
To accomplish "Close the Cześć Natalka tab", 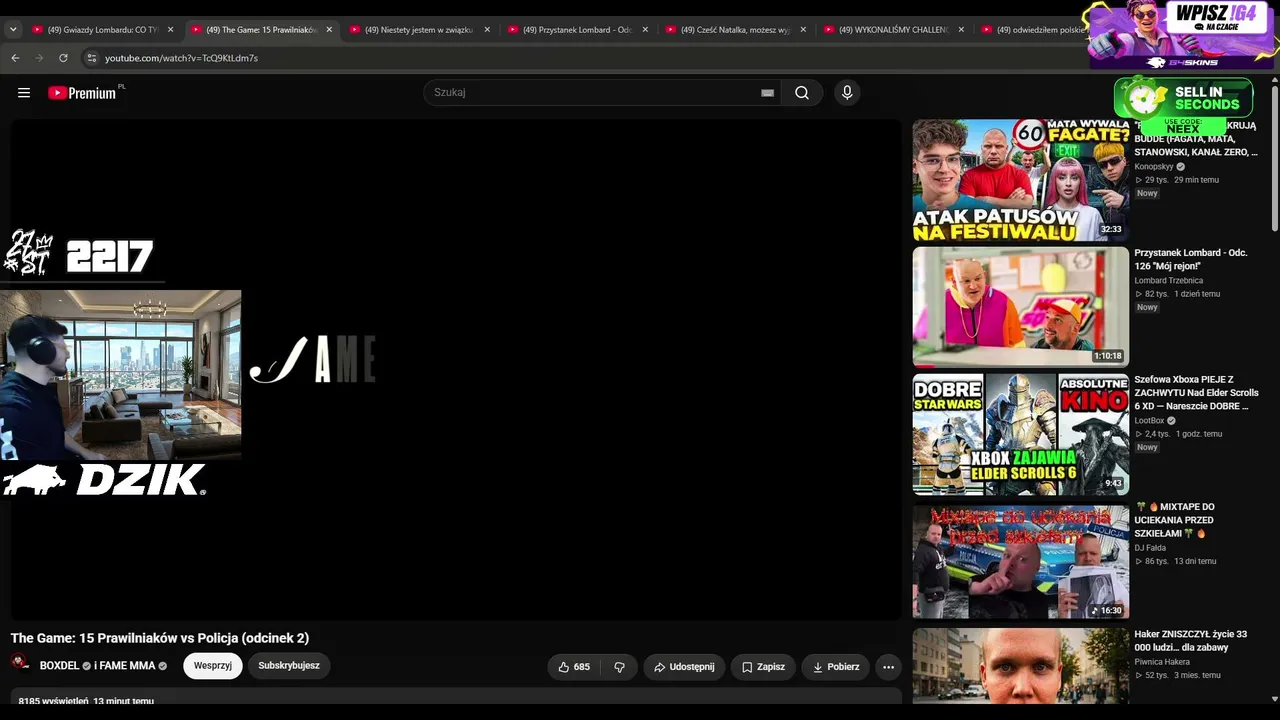I will [803, 30].
